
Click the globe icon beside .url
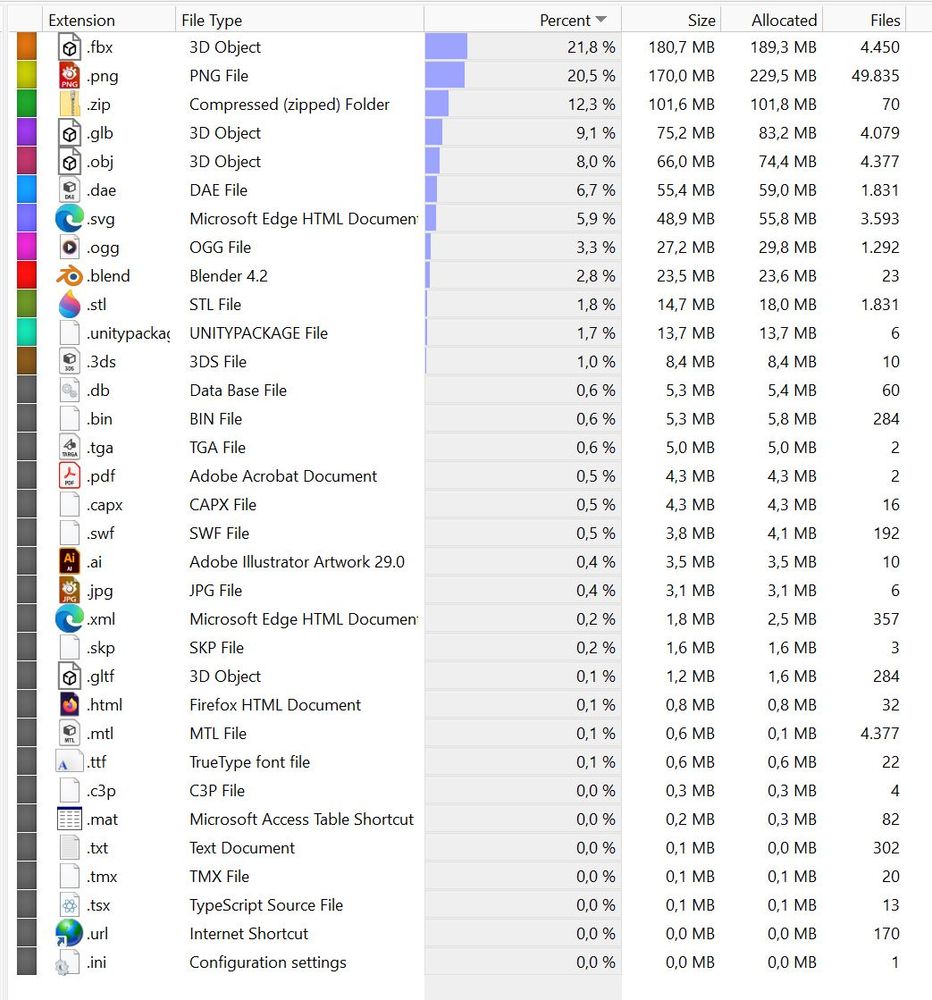(70, 934)
